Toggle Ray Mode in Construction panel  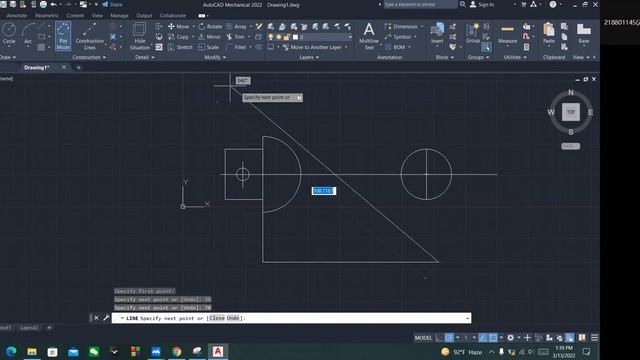tap(63, 36)
